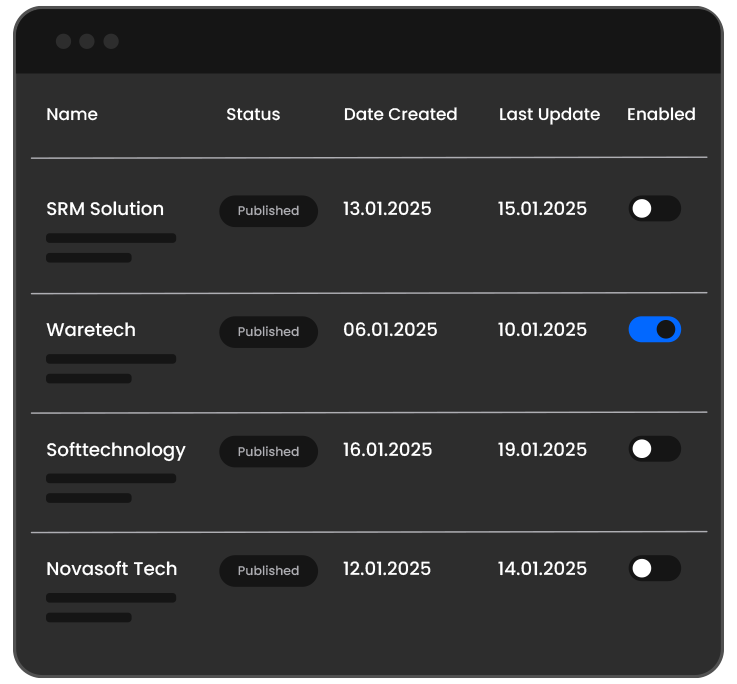Turn on the Softtechnology enabled switch
The width and height of the screenshot is (737, 684).
tap(654, 449)
